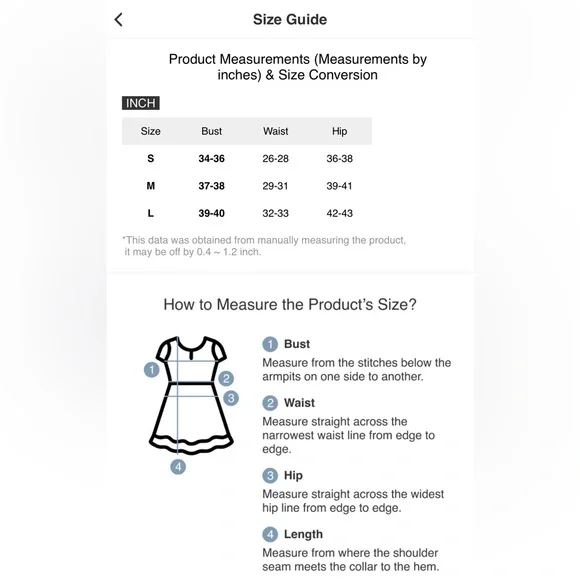
Task: Select the Waist column header
Action: tap(276, 131)
